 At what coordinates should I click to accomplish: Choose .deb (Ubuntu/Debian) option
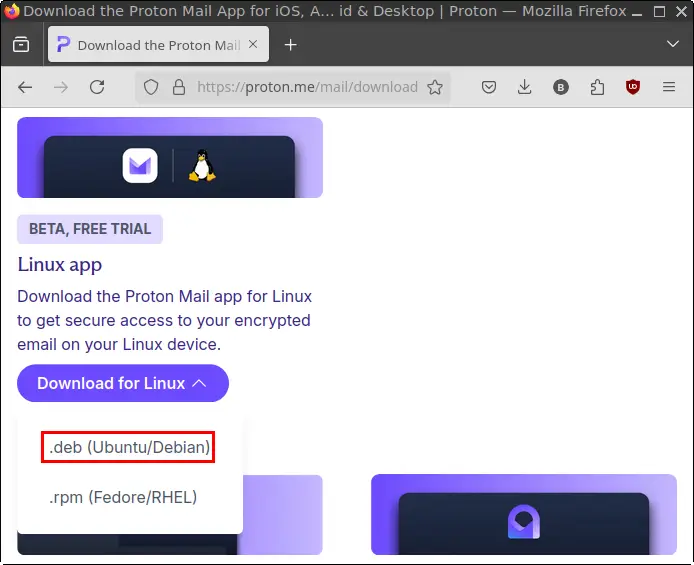(x=129, y=447)
